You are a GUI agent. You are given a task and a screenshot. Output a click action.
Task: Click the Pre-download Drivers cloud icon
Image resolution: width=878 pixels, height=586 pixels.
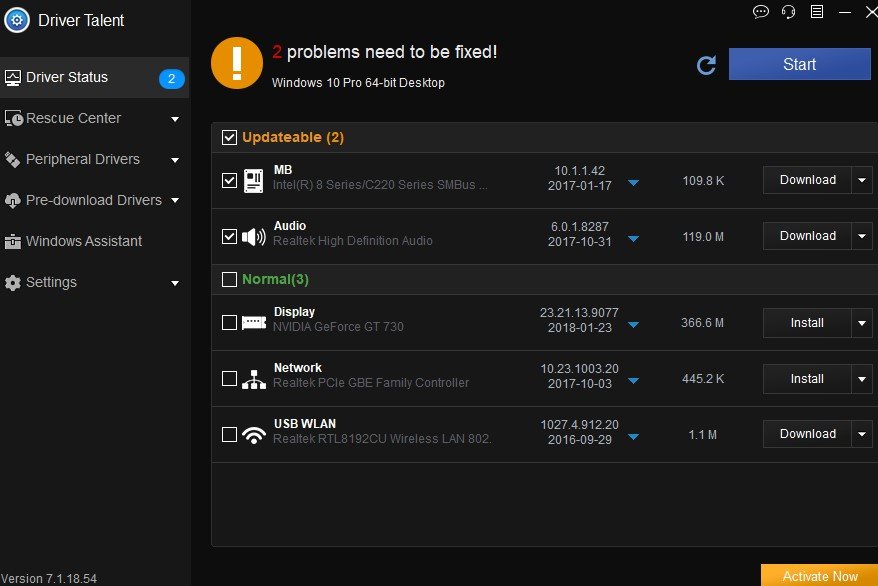coord(12,200)
